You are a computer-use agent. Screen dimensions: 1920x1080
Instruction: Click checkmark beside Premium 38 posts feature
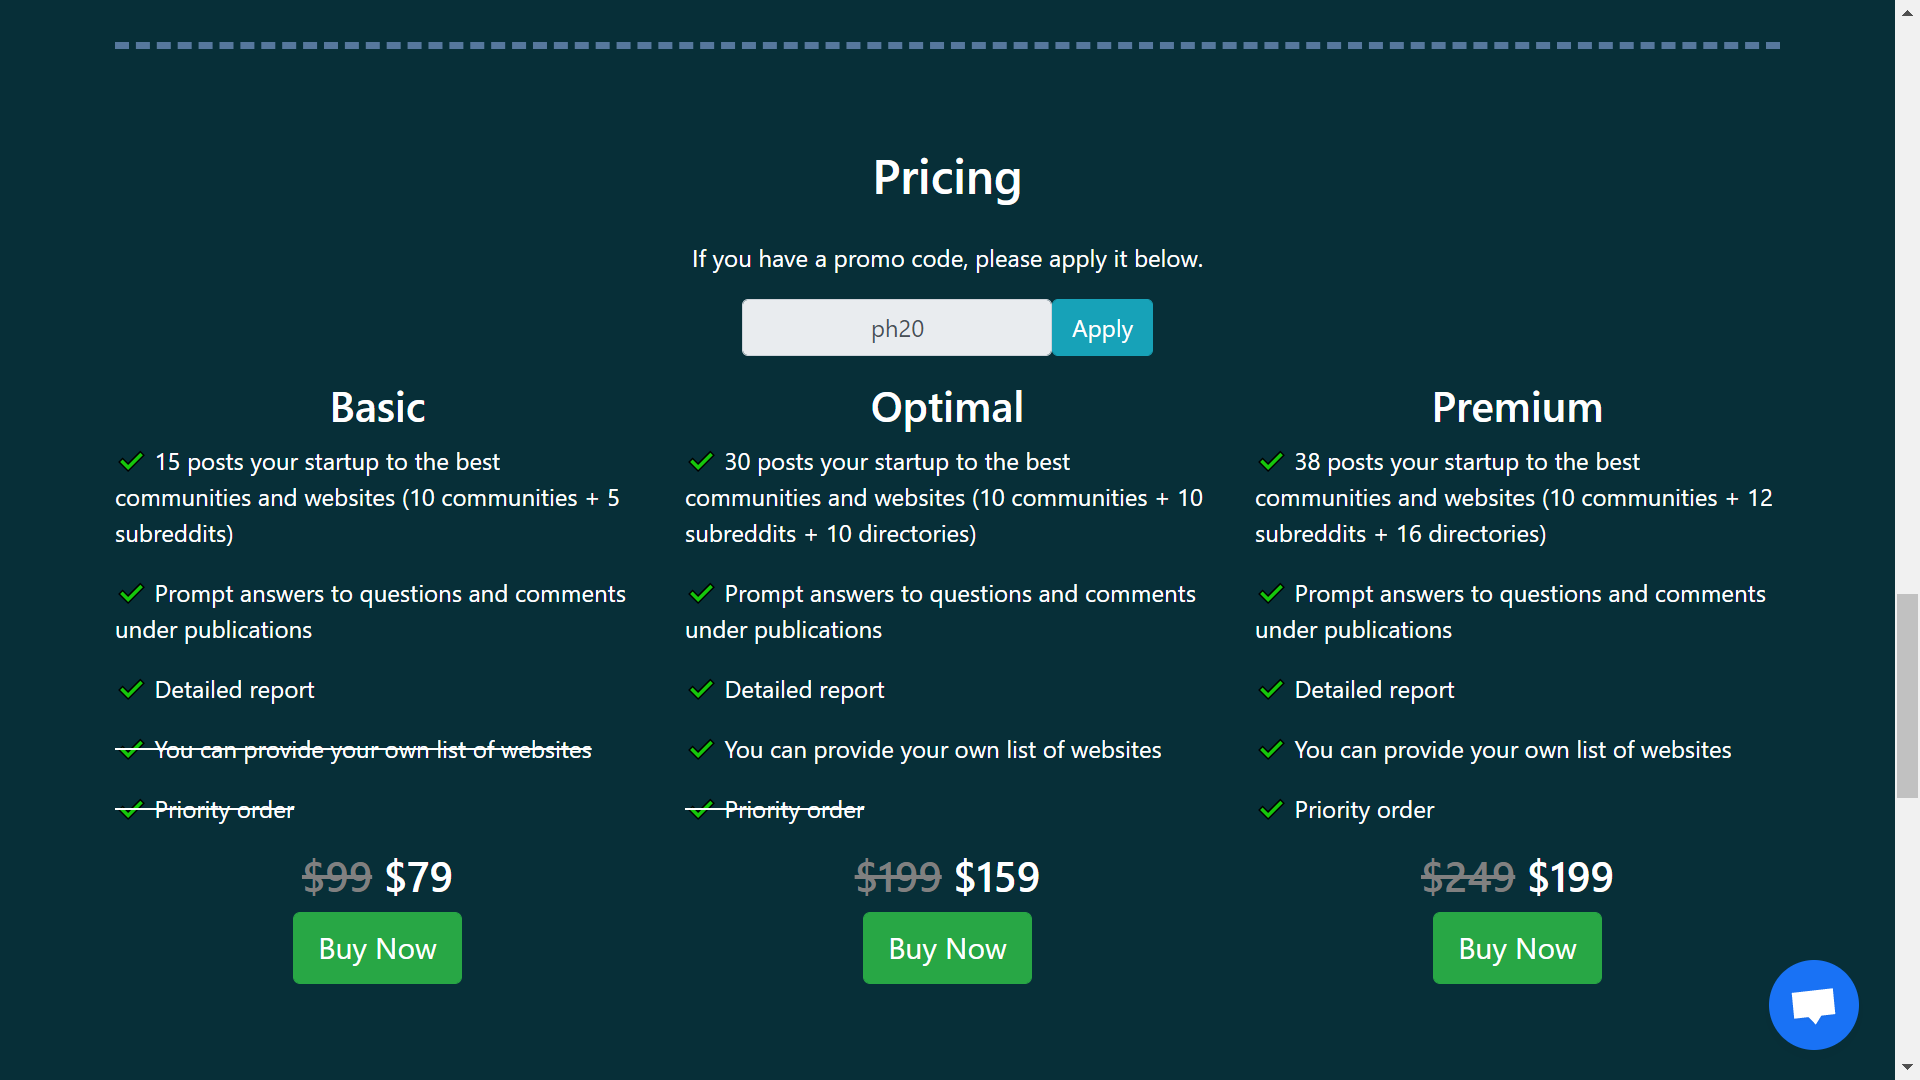(x=1271, y=462)
